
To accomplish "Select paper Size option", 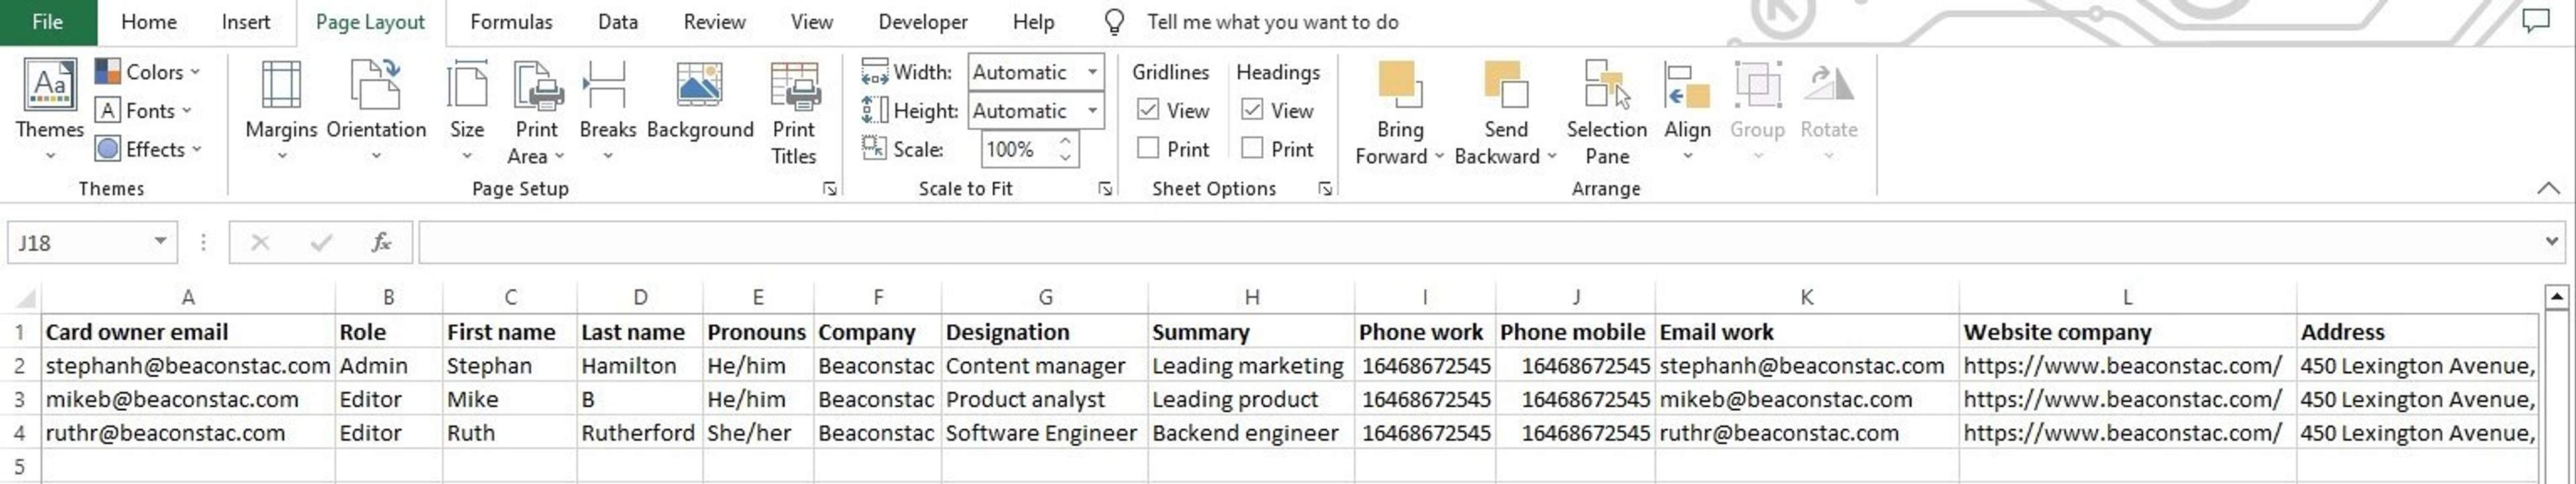I will pos(467,110).
